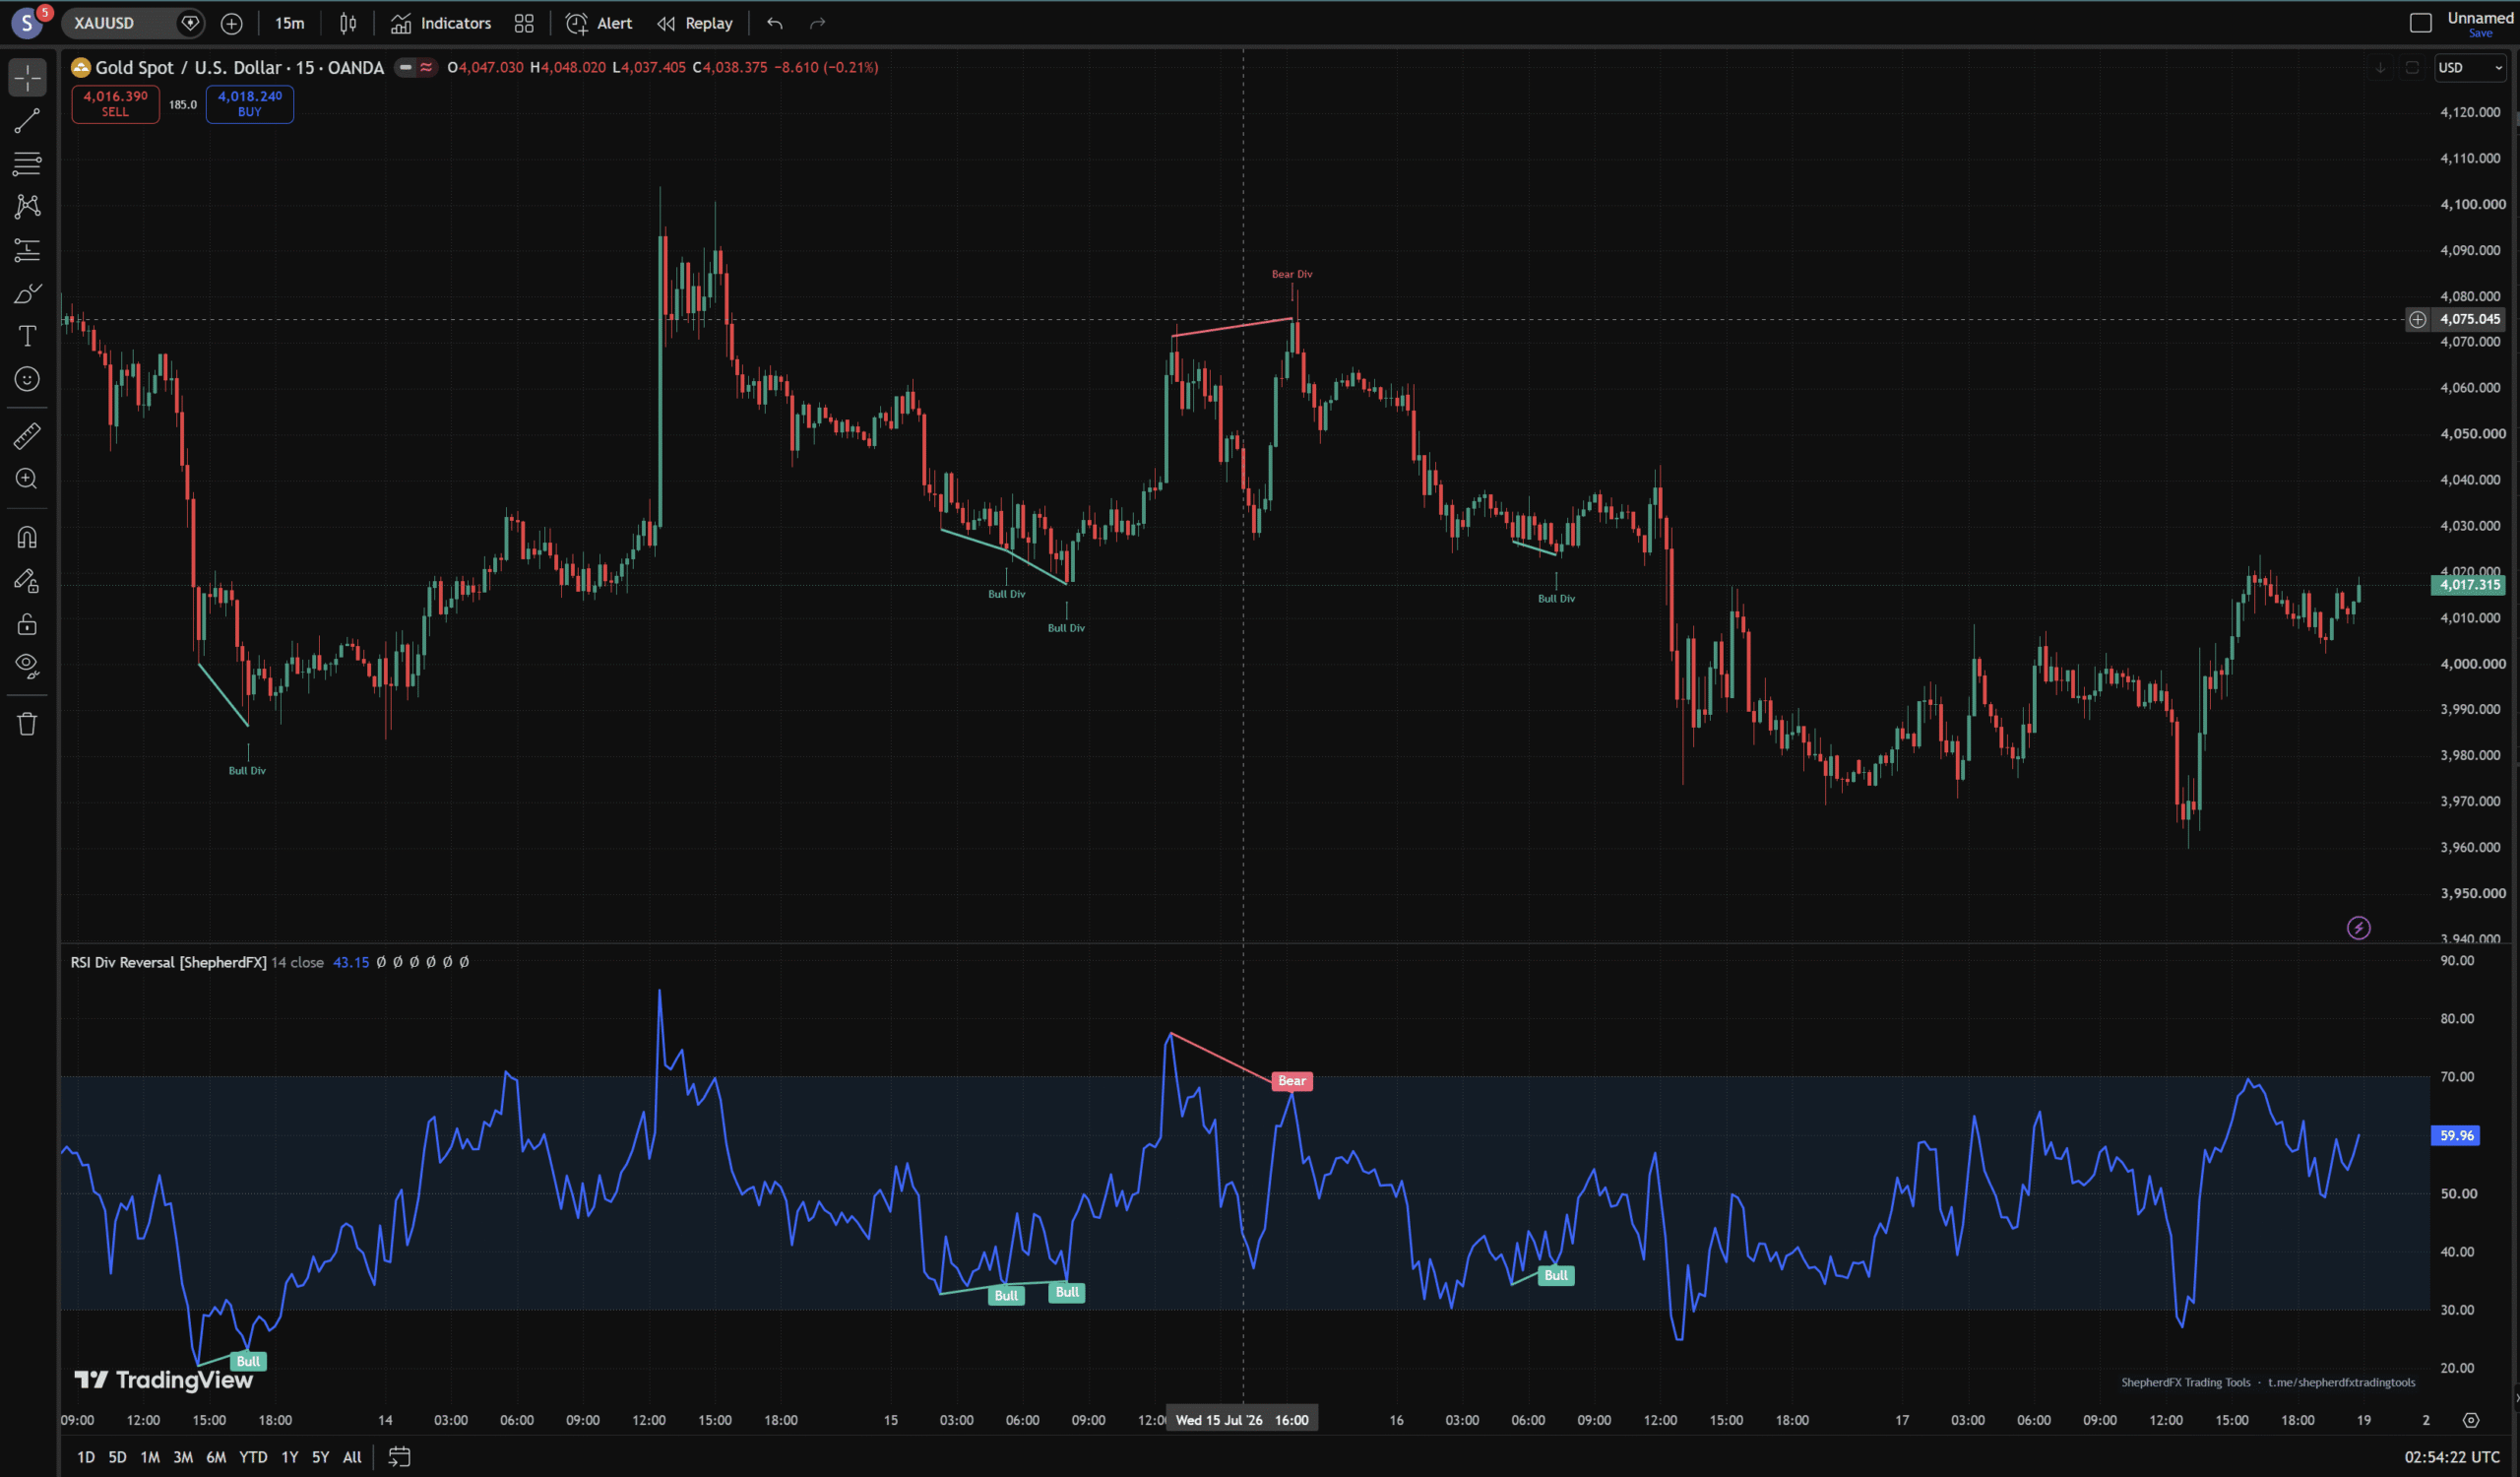Select the 6M date range
Image resolution: width=2520 pixels, height=1477 pixels.
point(216,1457)
